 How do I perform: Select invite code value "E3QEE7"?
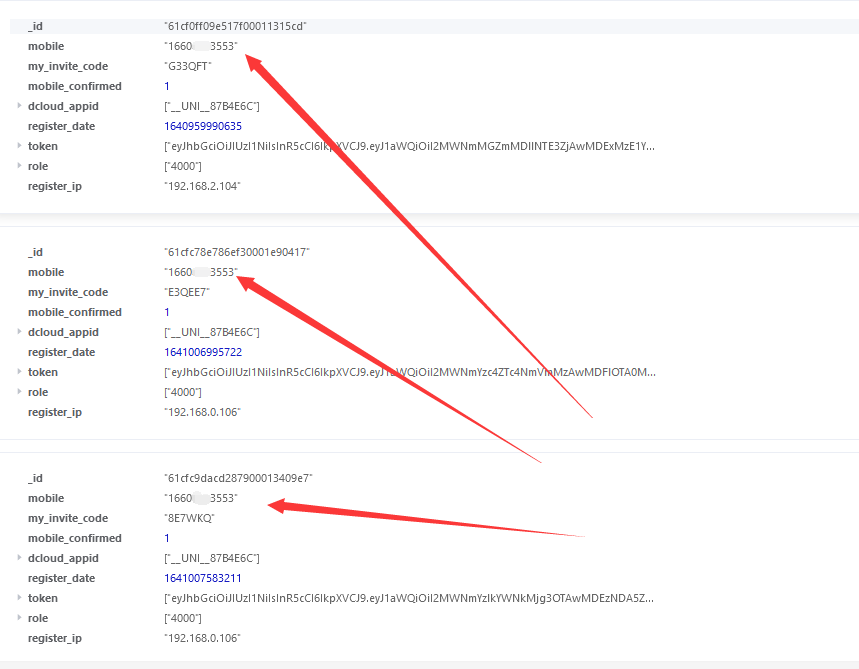187,292
